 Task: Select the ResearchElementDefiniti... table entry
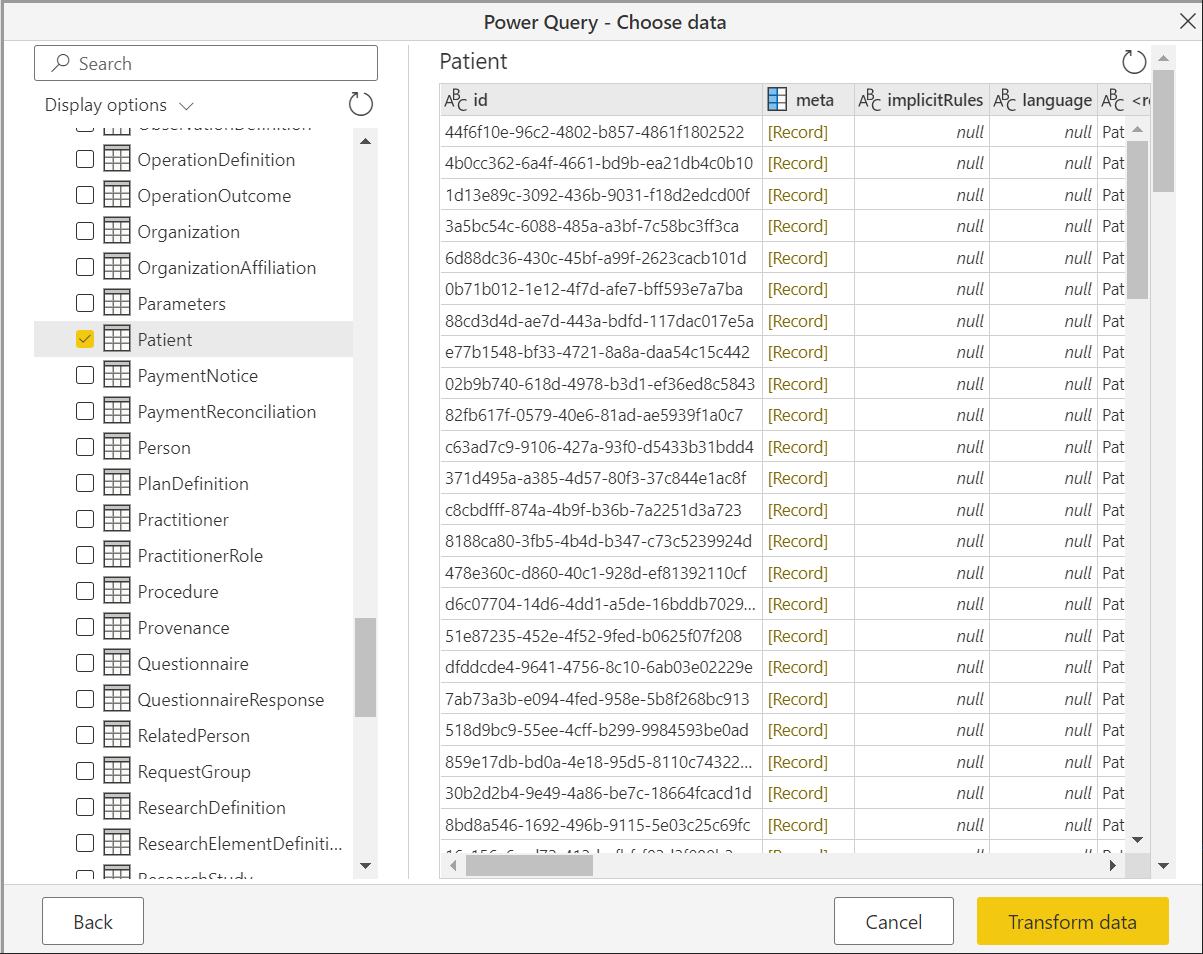pos(194,843)
